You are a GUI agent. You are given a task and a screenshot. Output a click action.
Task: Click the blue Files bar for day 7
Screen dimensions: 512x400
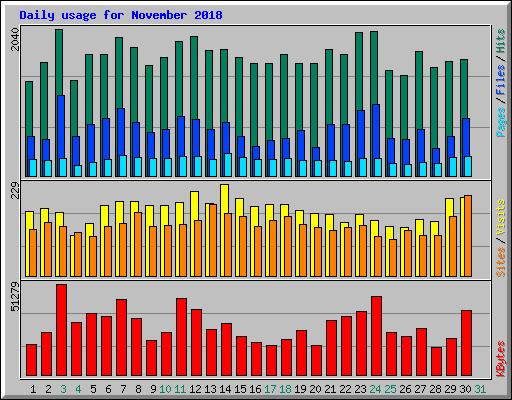[121, 132]
